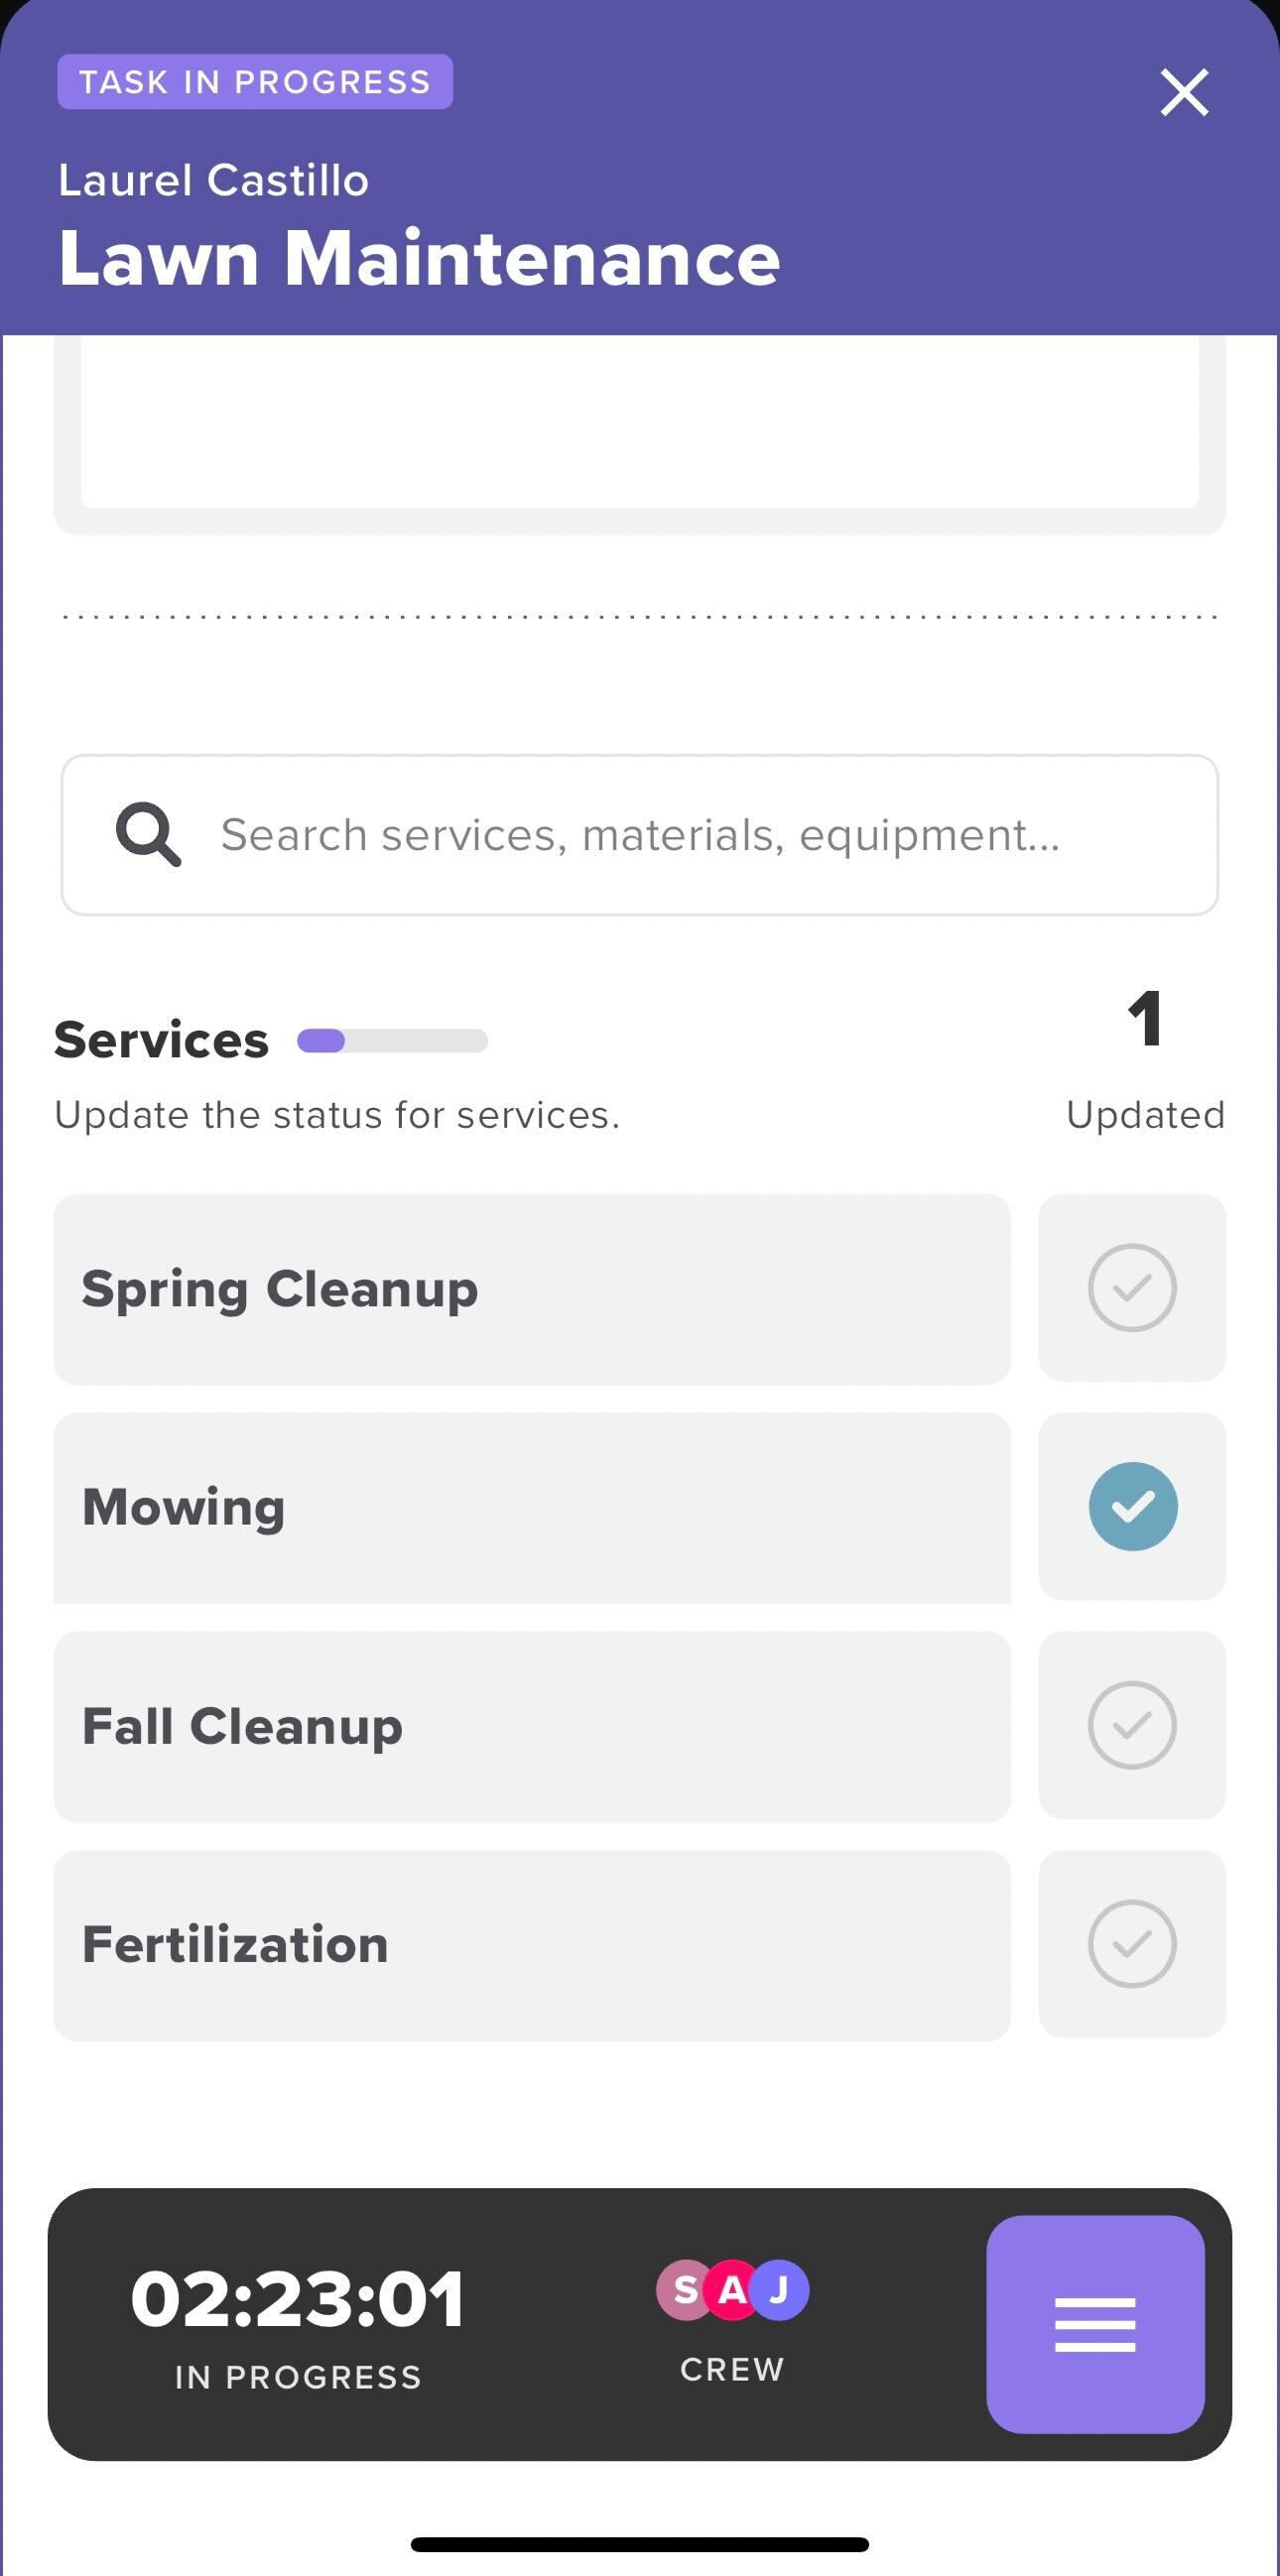
Task: Close the Lawn Maintenance task panel
Action: [1184, 92]
